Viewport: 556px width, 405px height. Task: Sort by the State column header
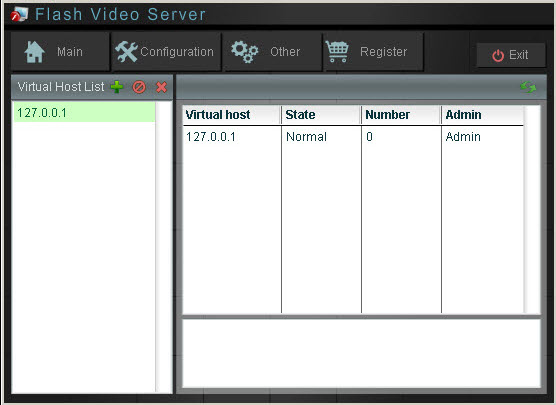coord(321,115)
